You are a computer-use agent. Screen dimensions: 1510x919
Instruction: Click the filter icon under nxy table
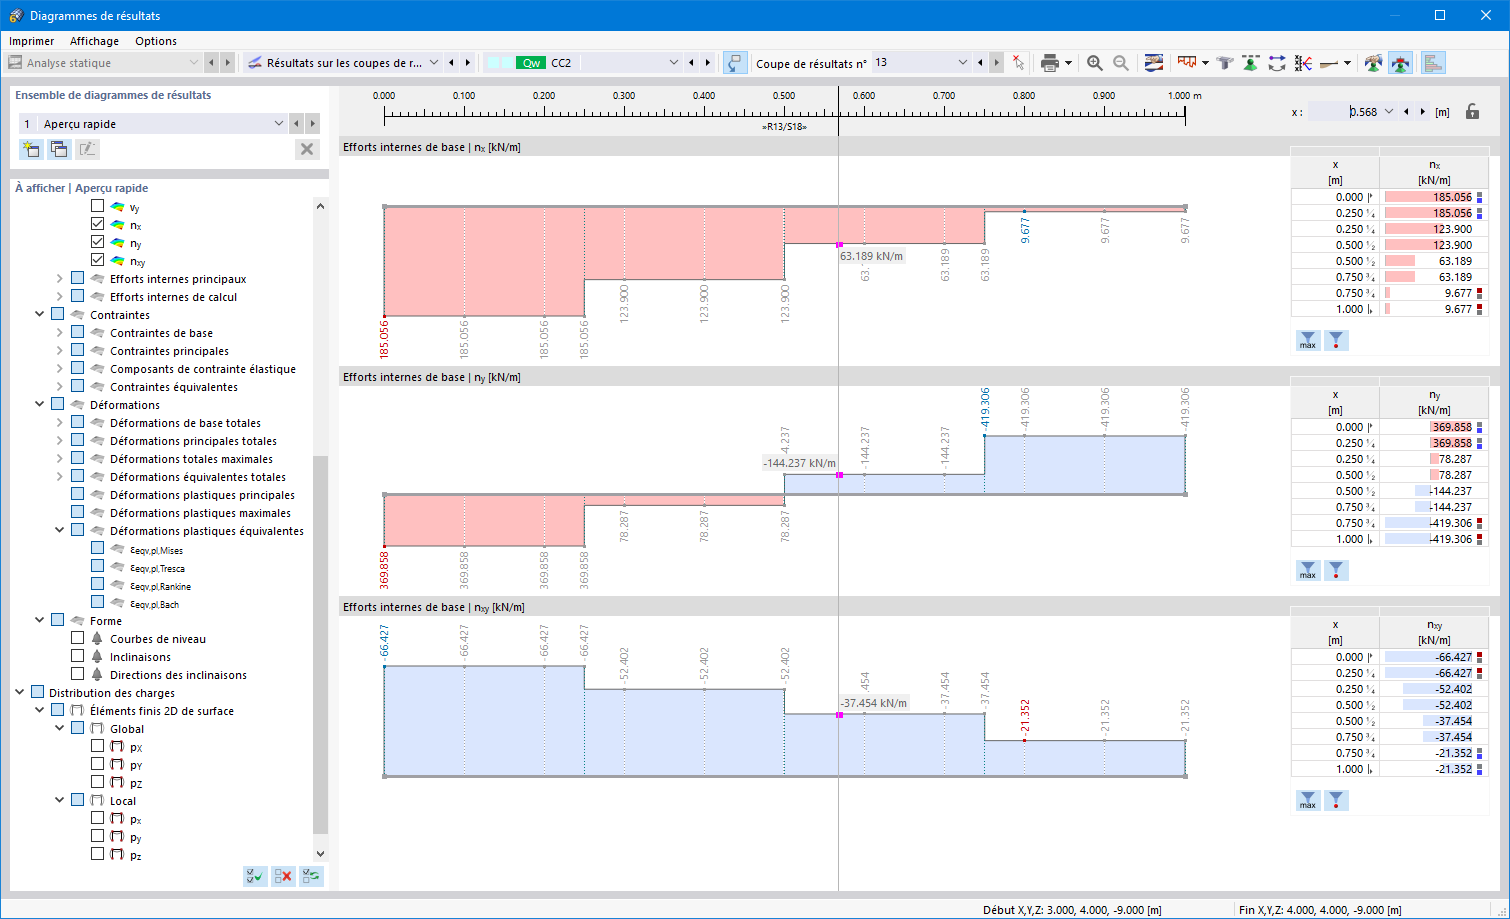[1336, 801]
